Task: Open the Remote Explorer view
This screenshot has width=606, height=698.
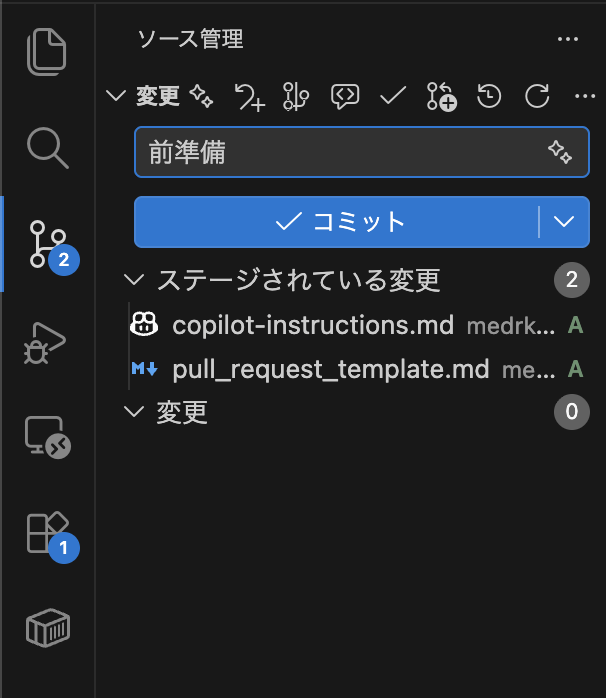Action: (48, 437)
